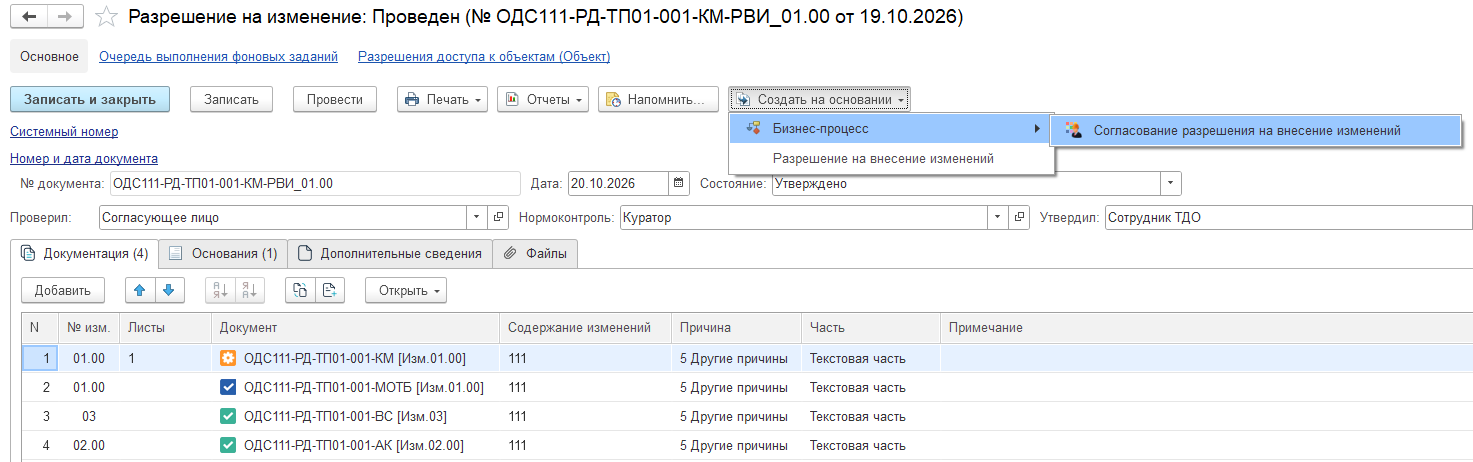Click the Напомнить... button
The height and width of the screenshot is (462, 1473).
(658, 99)
